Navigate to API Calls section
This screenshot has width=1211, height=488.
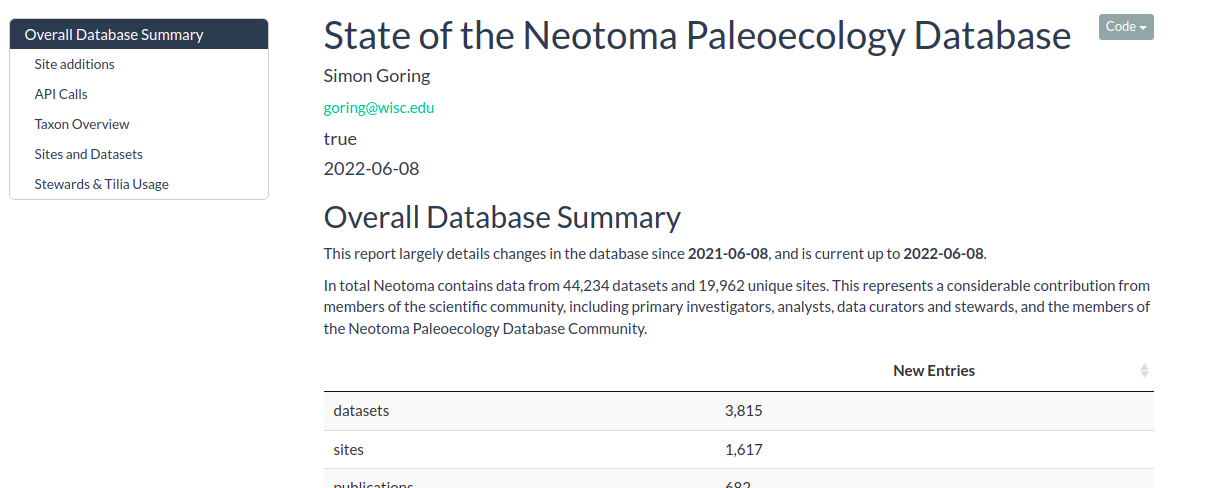(61, 94)
